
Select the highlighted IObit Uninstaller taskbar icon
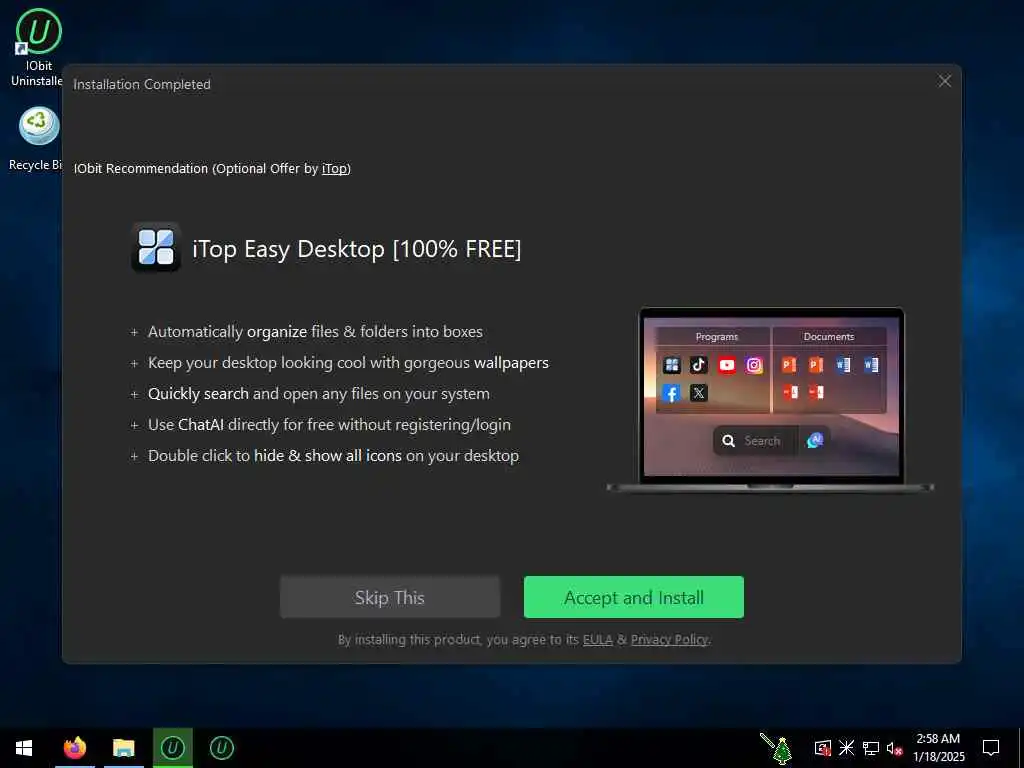click(x=172, y=748)
